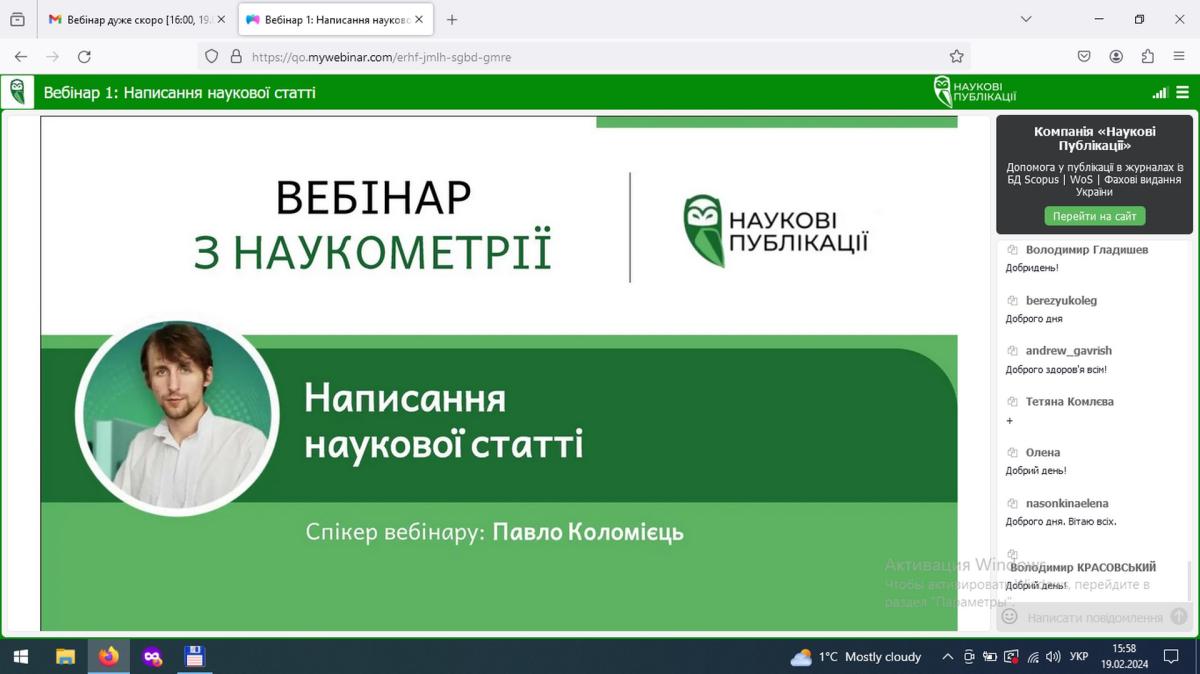The image size is (1200, 674).
Task: Click the owl logo in webinar header
Action: 17,93
